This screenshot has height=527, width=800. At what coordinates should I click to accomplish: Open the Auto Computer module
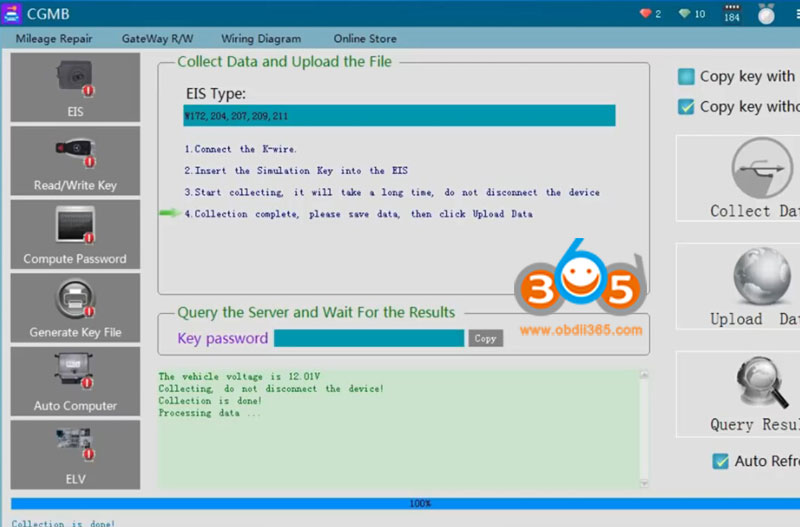point(75,381)
